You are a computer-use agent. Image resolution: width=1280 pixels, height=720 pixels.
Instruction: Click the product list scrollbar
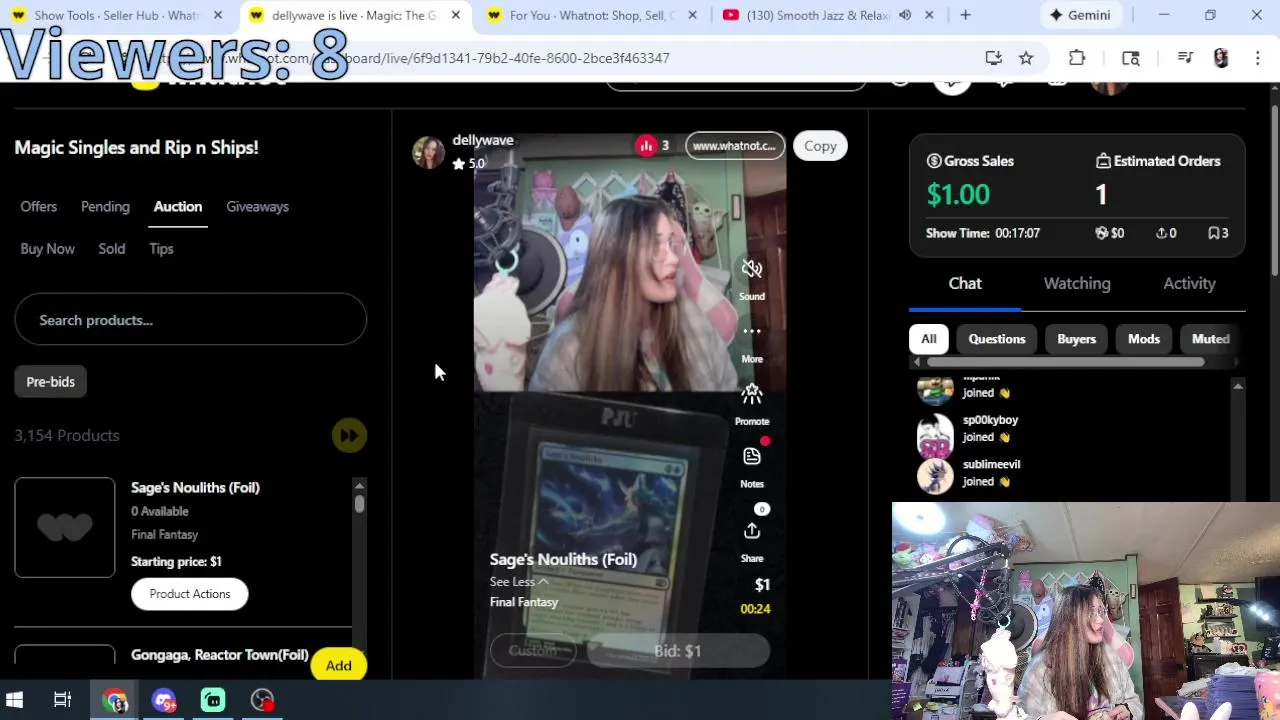point(359,503)
